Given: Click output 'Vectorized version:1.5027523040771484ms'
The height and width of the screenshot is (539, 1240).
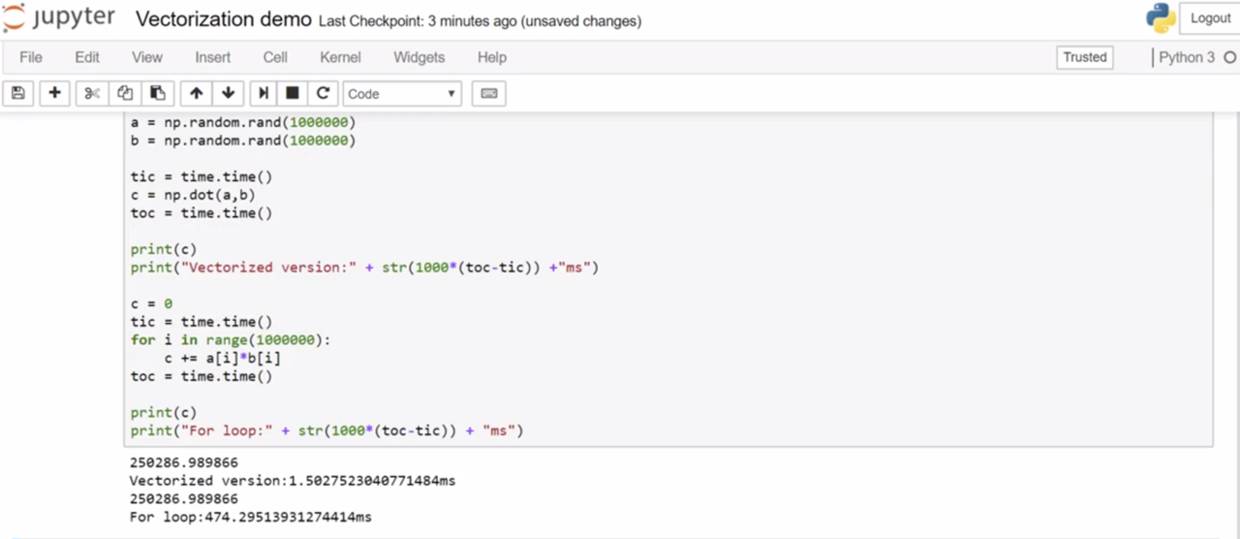Looking at the screenshot, I should pos(292,481).
